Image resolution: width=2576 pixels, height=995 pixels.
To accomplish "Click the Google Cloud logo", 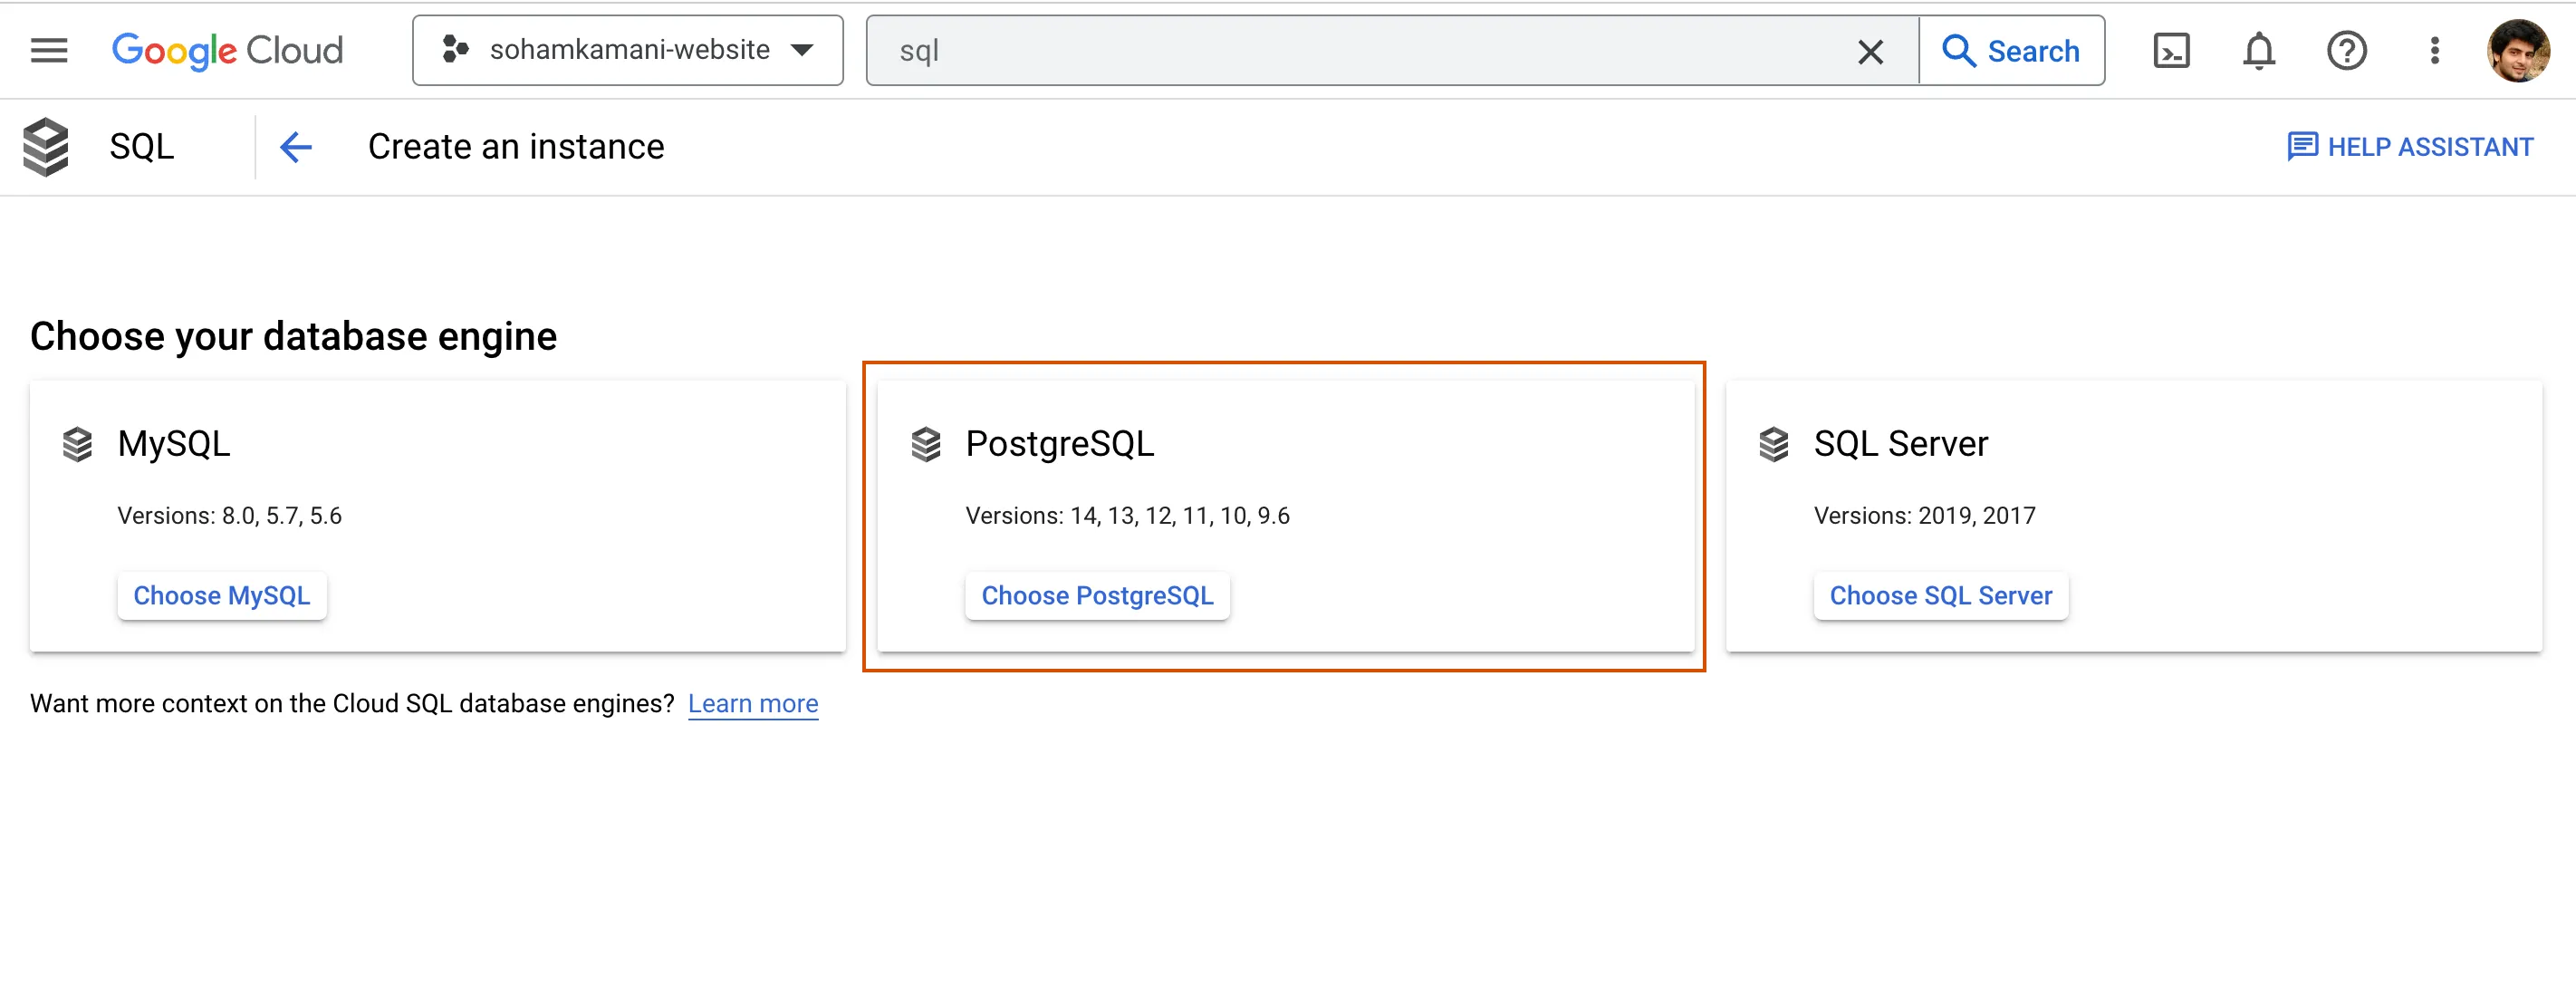I will (x=227, y=50).
